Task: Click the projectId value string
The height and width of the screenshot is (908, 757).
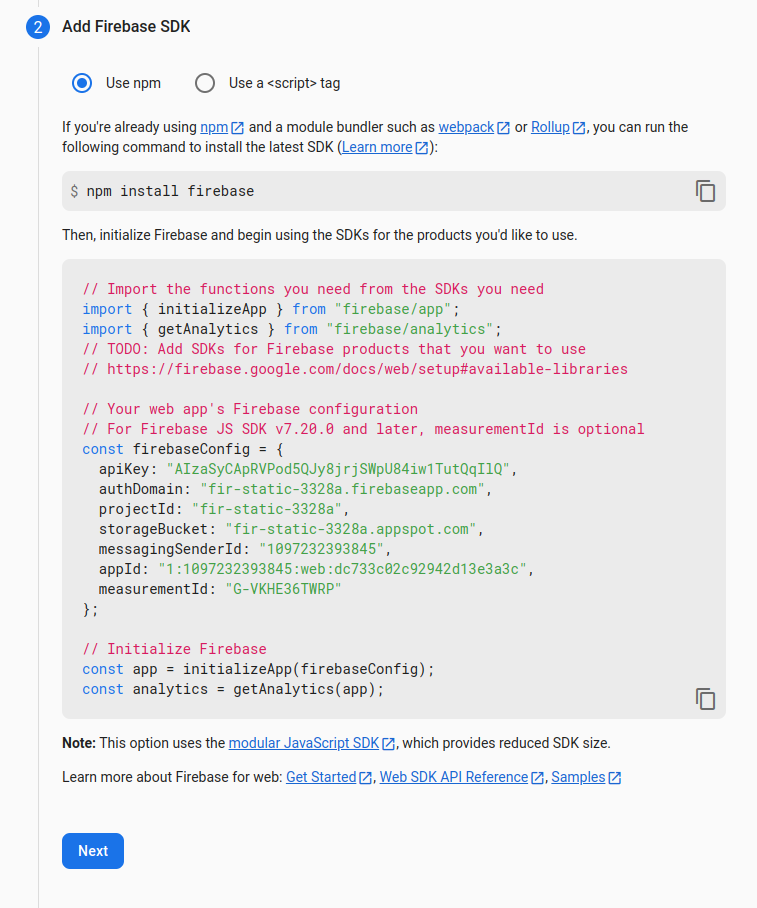Action: [266, 509]
